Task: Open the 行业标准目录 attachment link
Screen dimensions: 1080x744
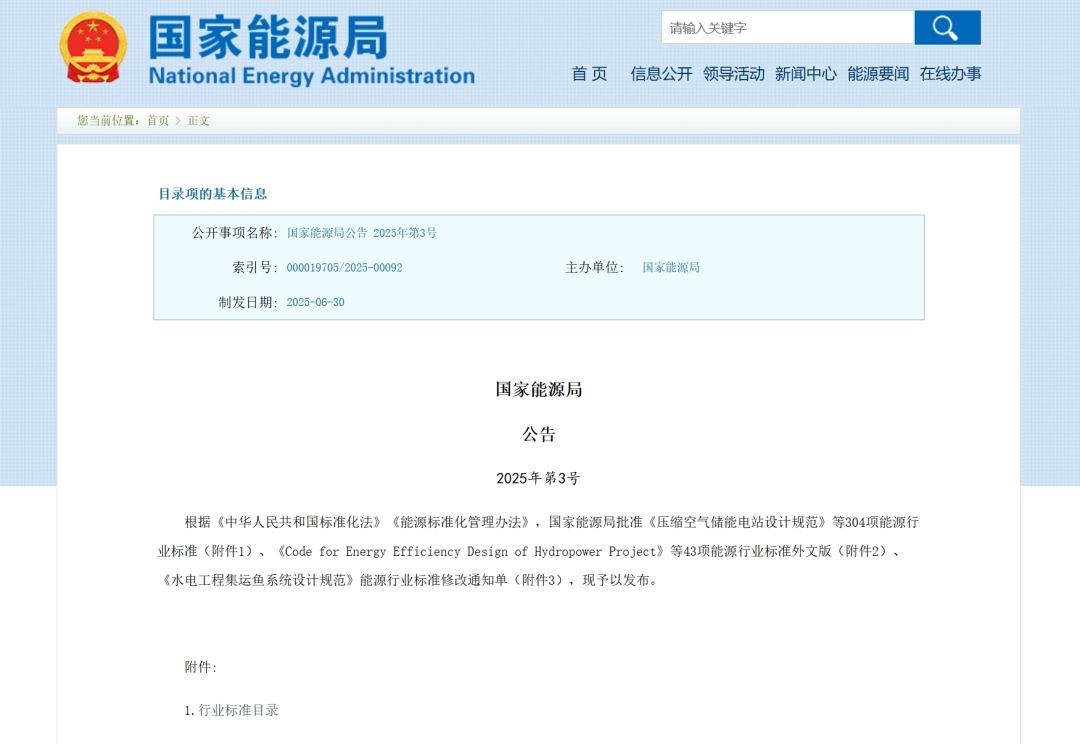Action: (x=238, y=710)
